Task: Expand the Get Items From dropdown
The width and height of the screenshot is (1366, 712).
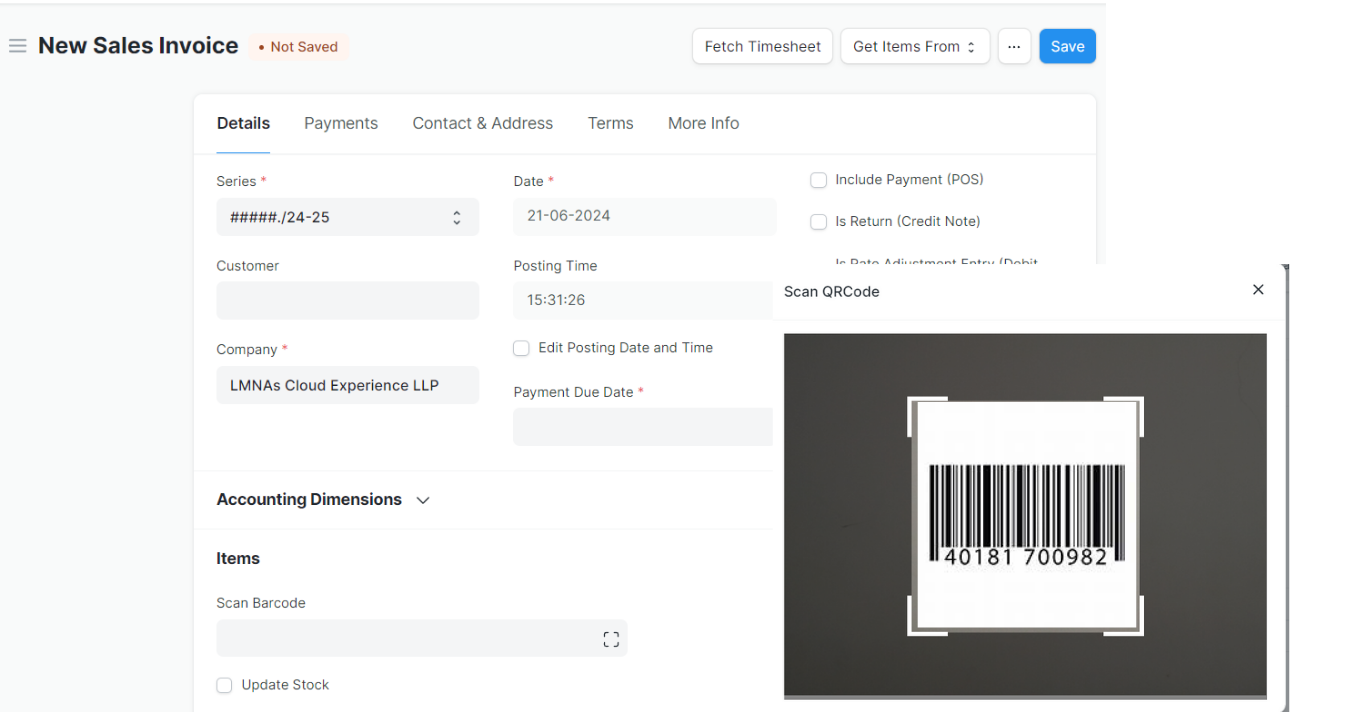Action: pyautogui.click(x=915, y=46)
